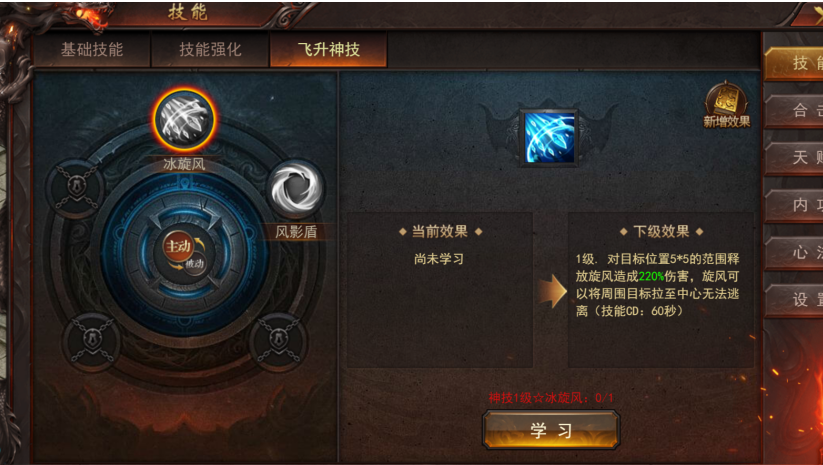Click the locked skill slot at upper left
Image resolution: width=823 pixels, height=465 pixels.
click(x=76, y=188)
